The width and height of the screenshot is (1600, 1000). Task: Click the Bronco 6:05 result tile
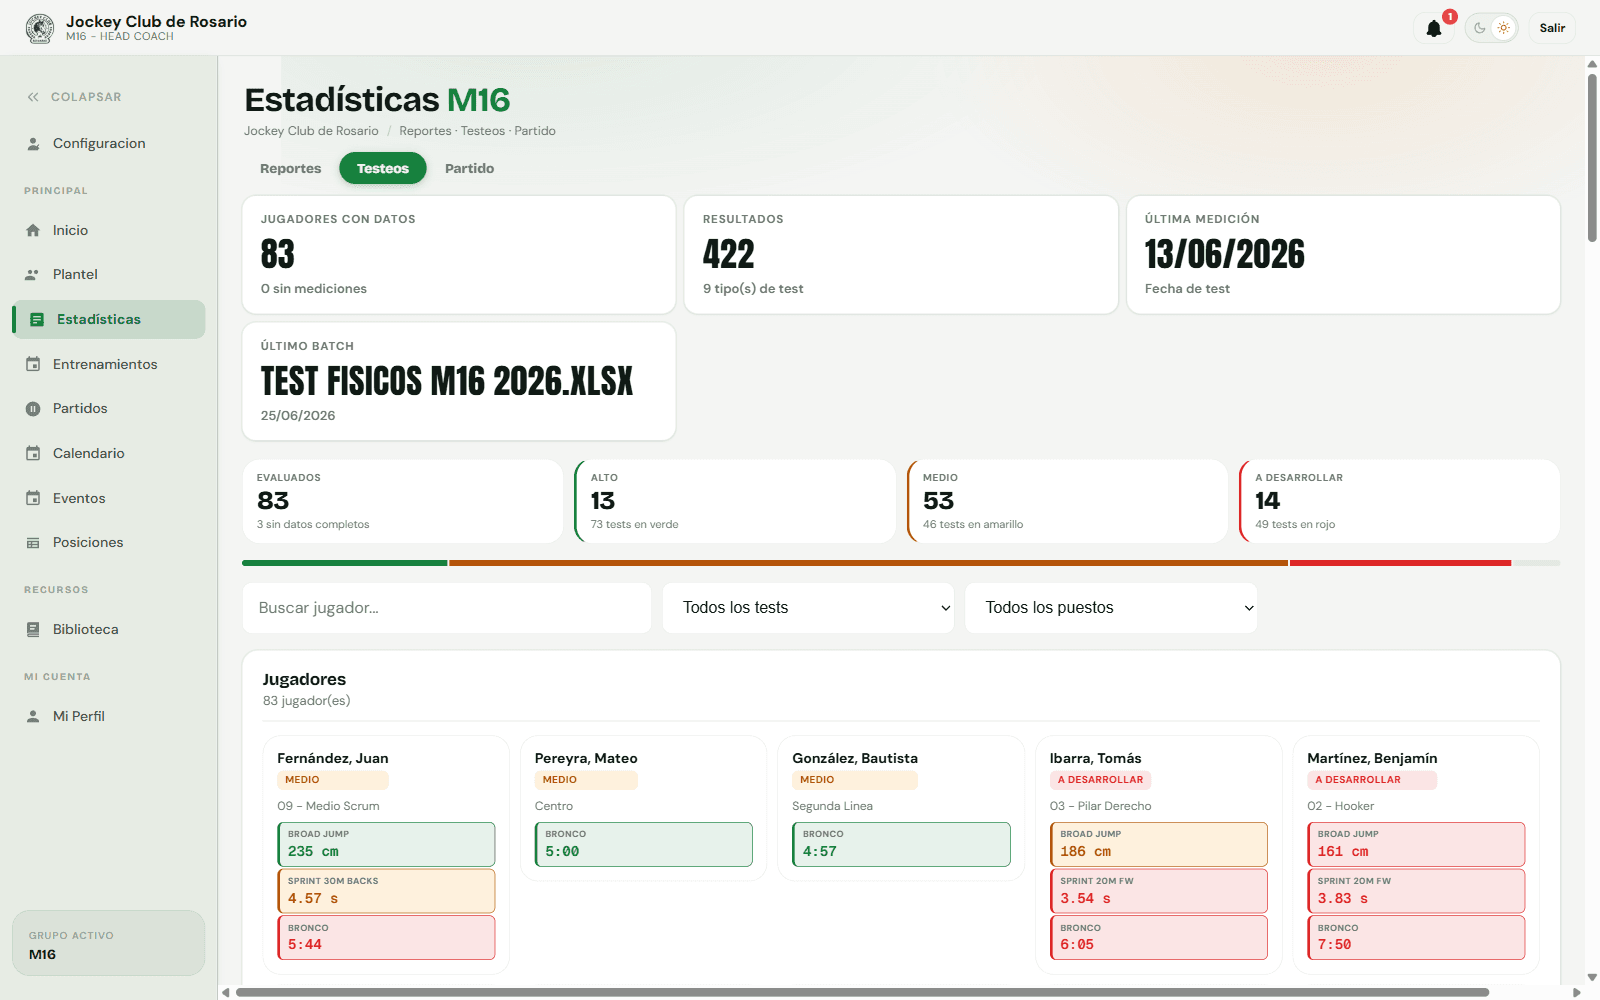(1159, 938)
